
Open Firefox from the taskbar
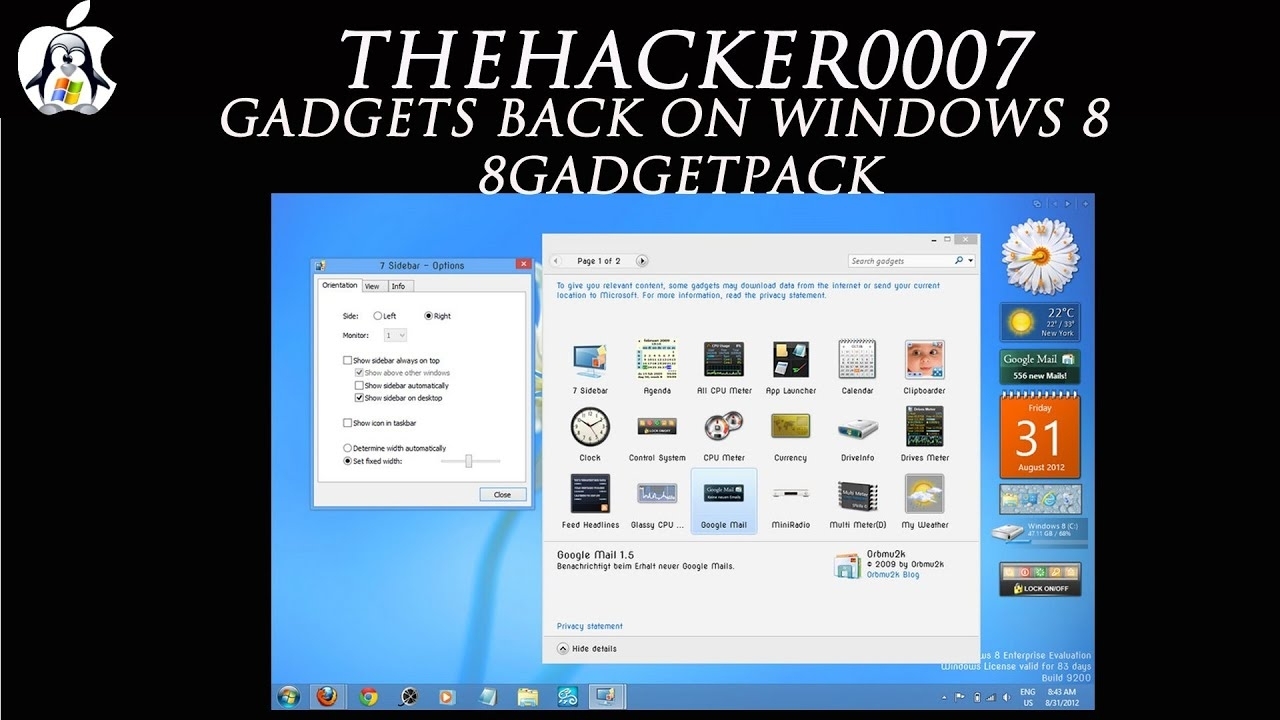[x=327, y=696]
